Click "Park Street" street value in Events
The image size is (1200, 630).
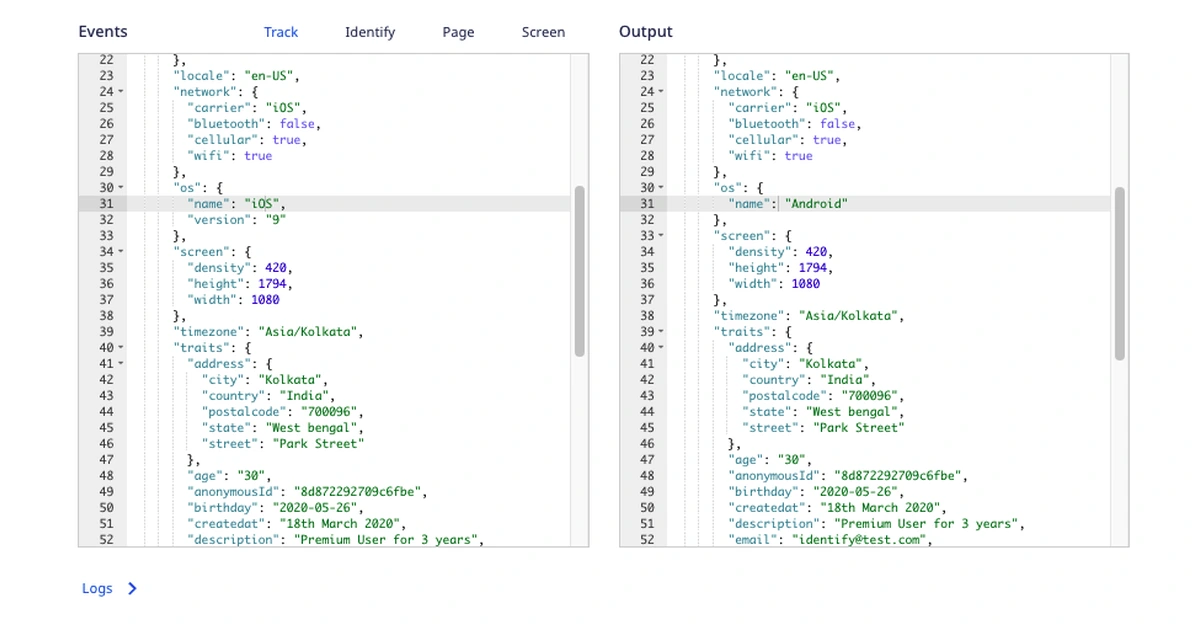pyautogui.click(x=318, y=444)
